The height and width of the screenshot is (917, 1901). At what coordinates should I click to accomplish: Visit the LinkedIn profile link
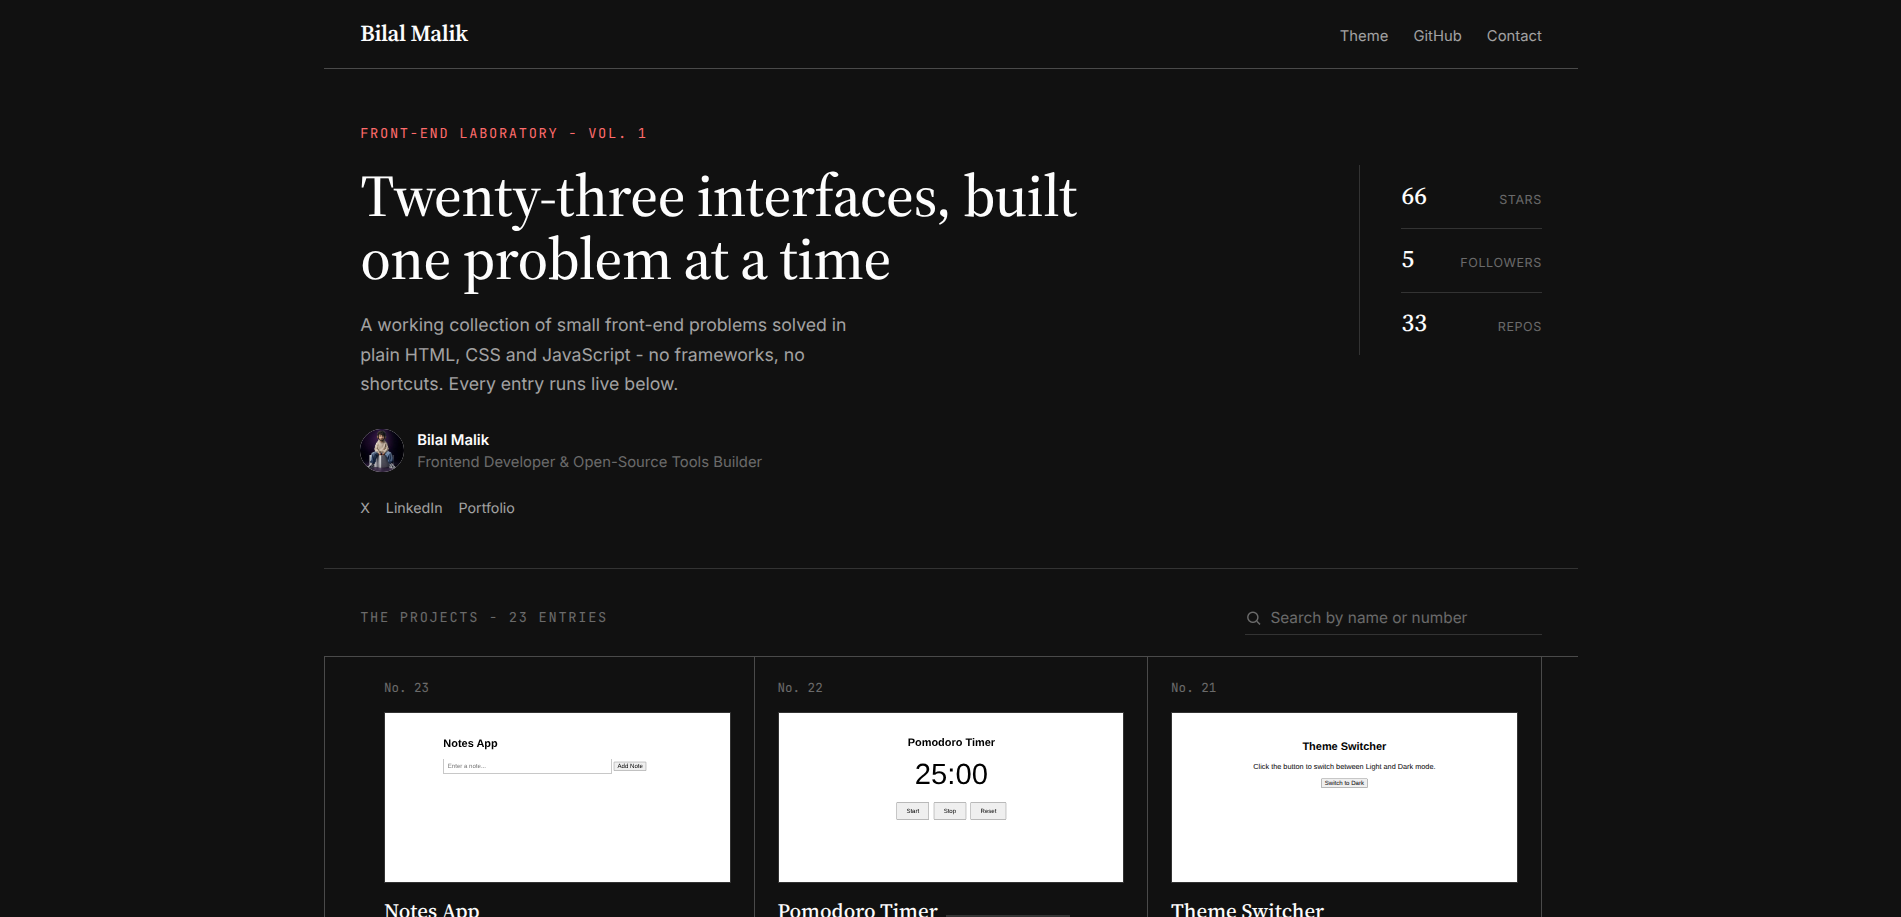[414, 508]
